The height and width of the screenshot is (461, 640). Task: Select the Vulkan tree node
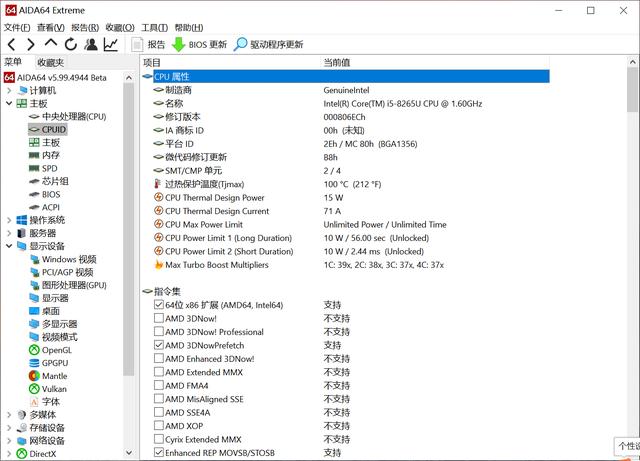[x=54, y=389]
